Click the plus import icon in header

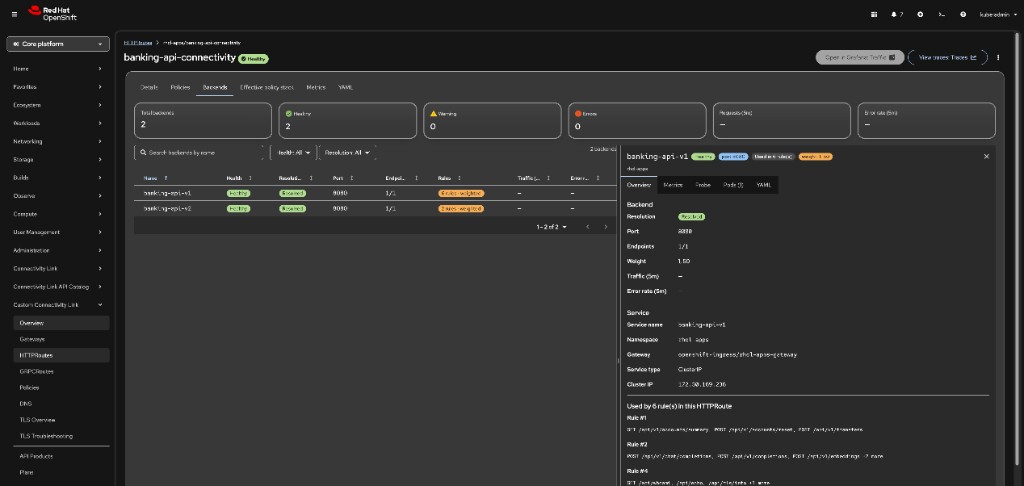[920, 14]
